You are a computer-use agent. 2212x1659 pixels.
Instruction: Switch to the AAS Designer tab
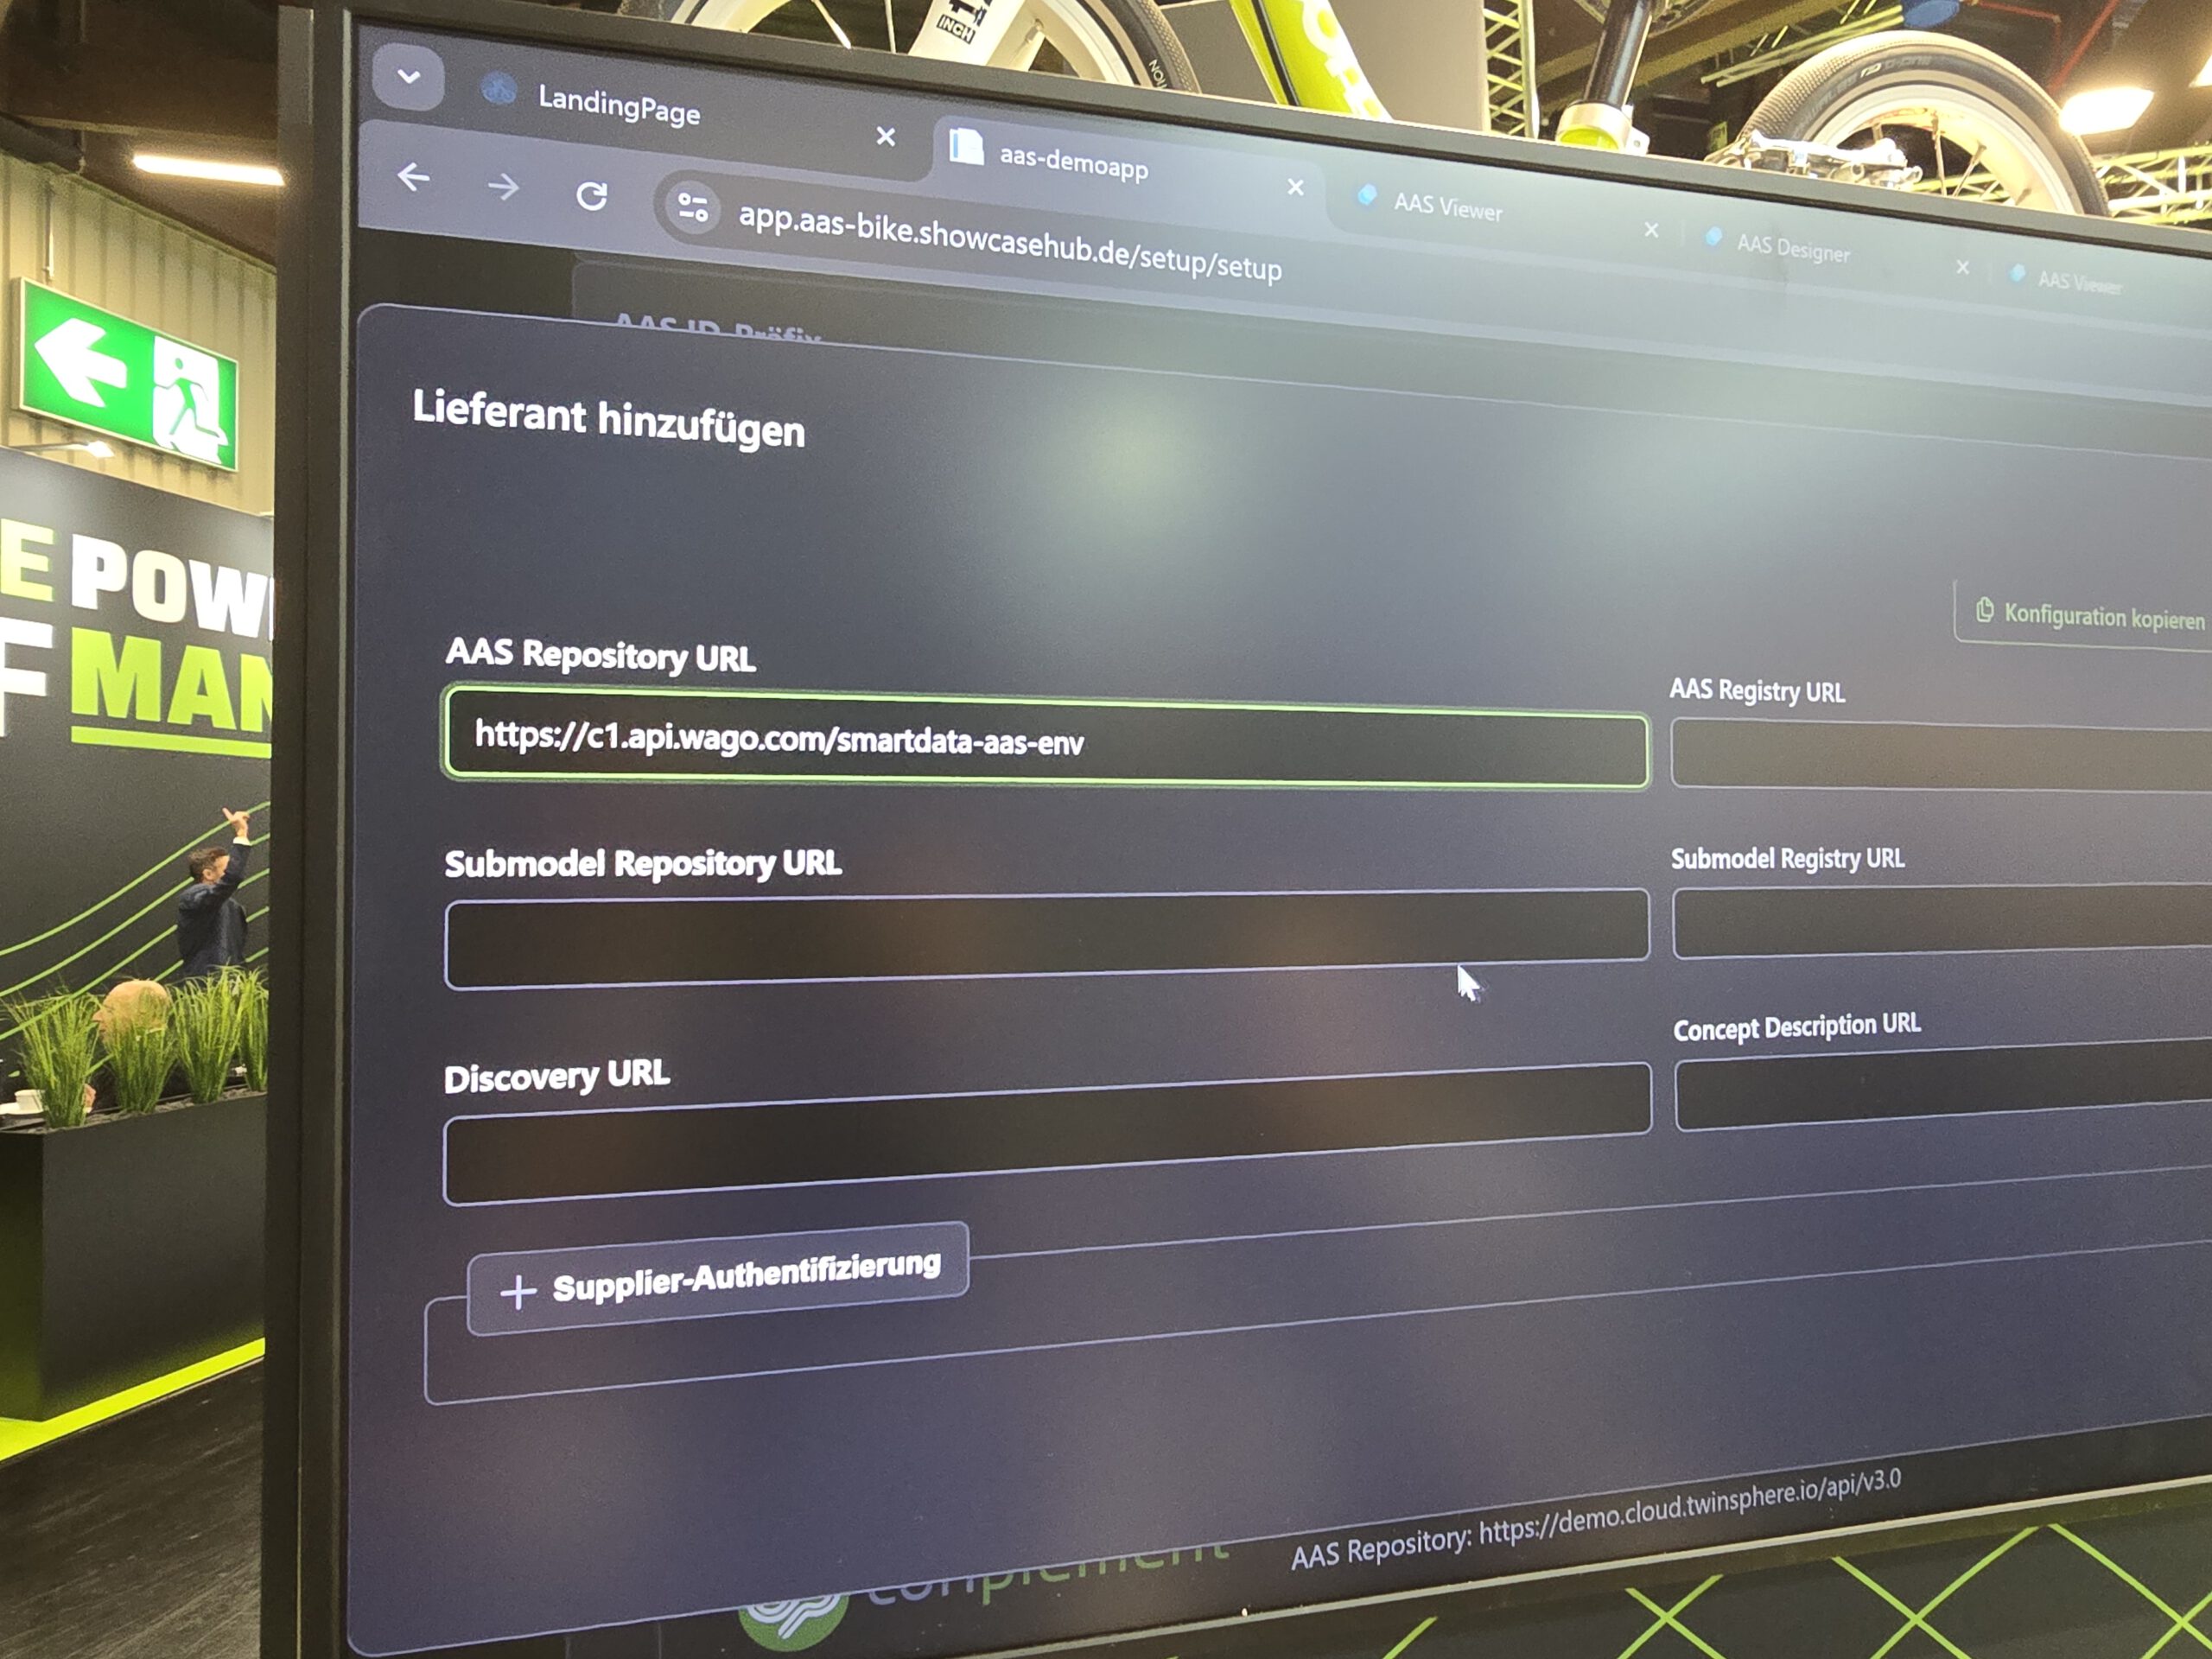pyautogui.click(x=1792, y=248)
